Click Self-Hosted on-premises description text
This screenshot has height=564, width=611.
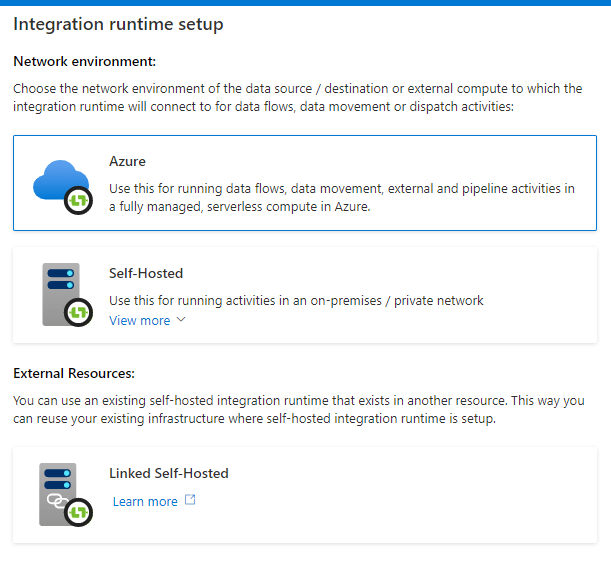[296, 301]
